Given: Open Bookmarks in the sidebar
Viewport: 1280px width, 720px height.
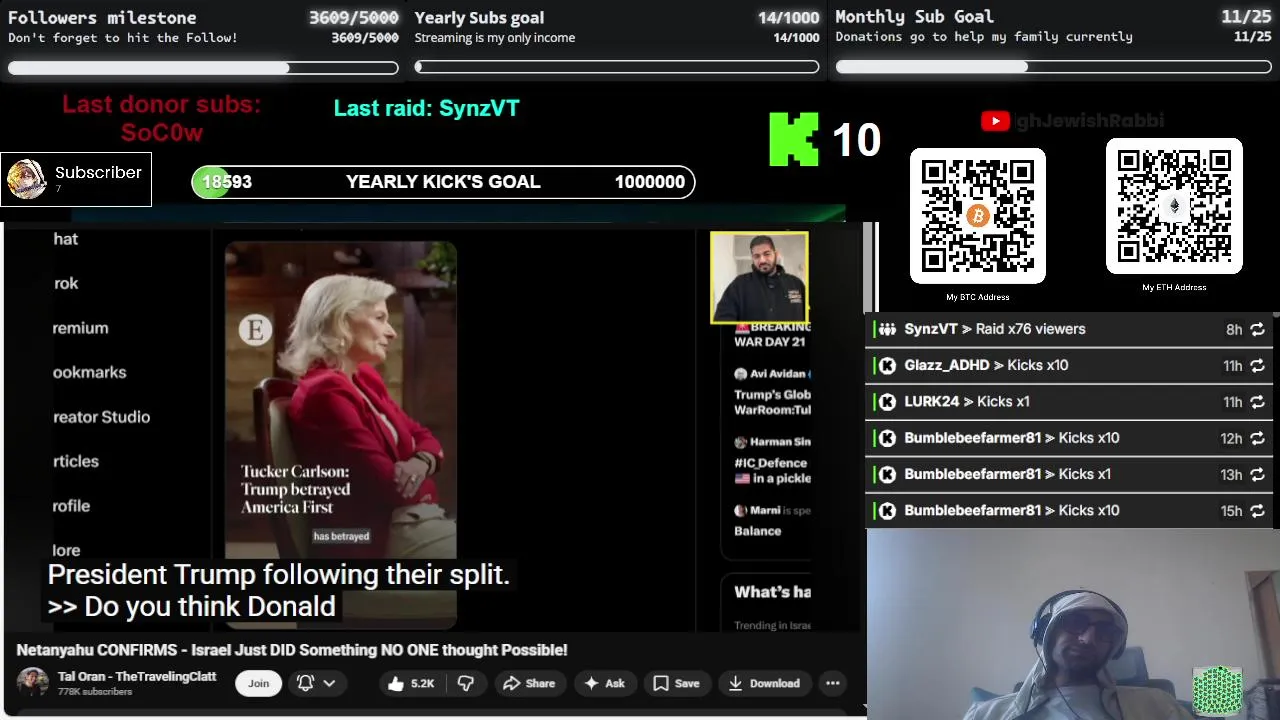Looking at the screenshot, I should click(x=90, y=372).
